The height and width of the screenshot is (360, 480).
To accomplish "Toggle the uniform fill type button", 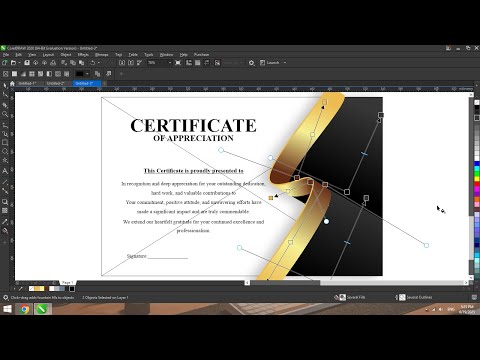I will point(14,74).
